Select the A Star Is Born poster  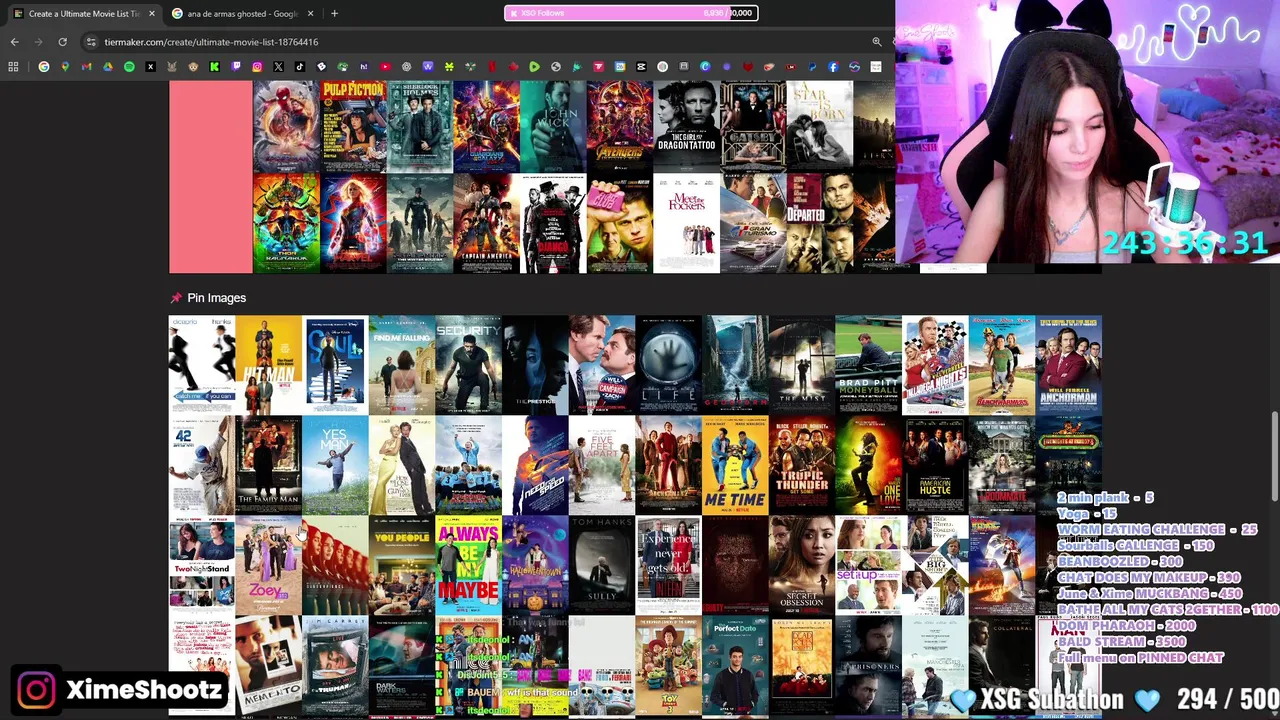pyautogui.click(x=819, y=127)
